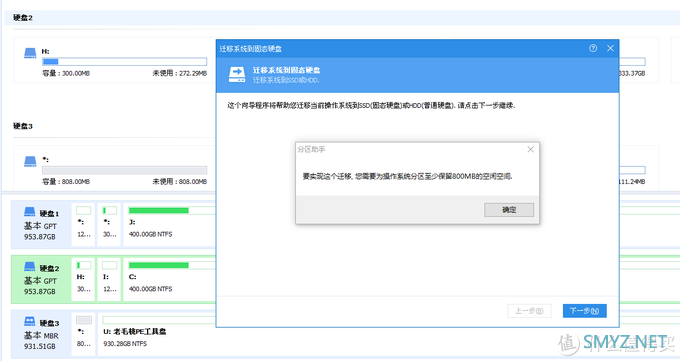Click the 硬盘2 section heading
The image size is (680, 361).
pyautogui.click(x=23, y=18)
